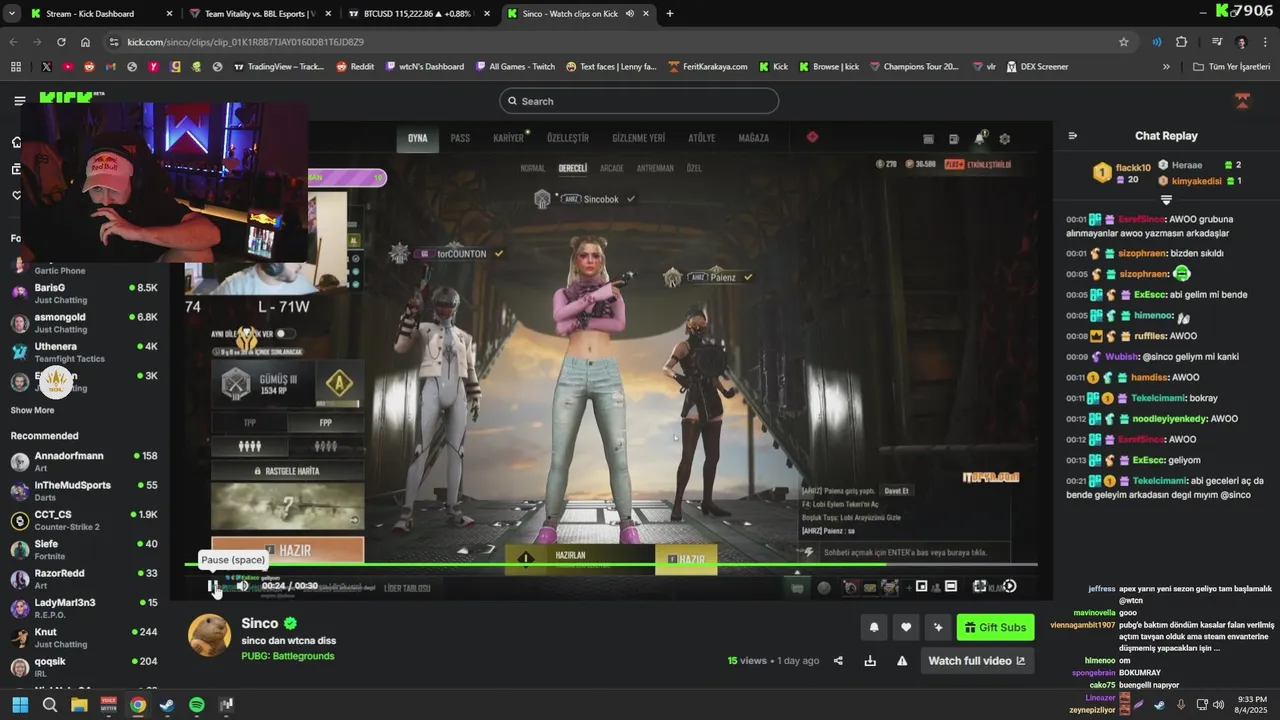Screen dimensions: 1280x720
Task: Click the sparkle subscribe icon
Action: pos(938,627)
